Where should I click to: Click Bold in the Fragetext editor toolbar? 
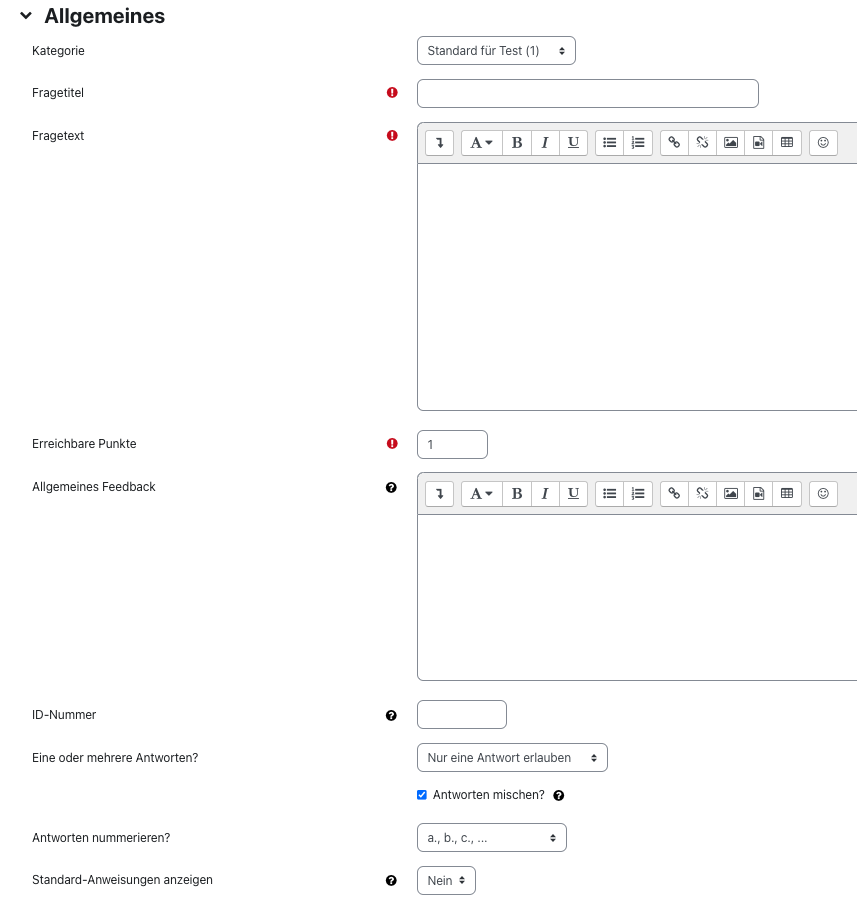tap(517, 143)
